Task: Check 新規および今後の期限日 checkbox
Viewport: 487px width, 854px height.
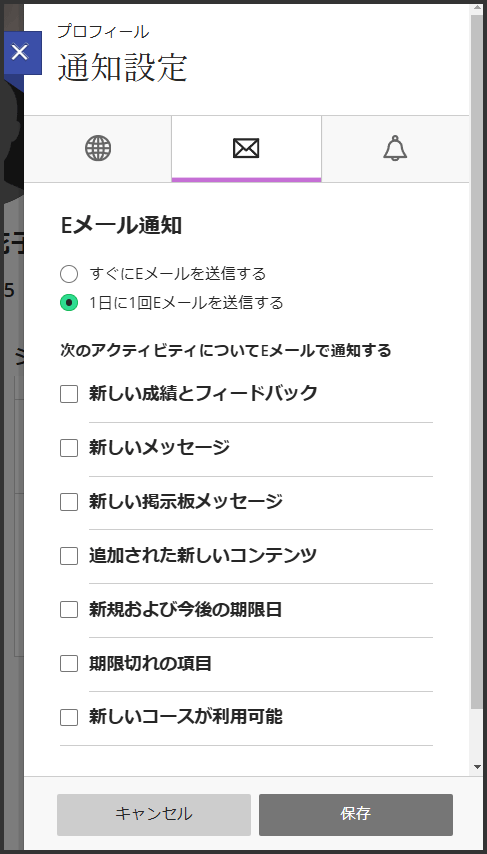Action: (x=69, y=609)
